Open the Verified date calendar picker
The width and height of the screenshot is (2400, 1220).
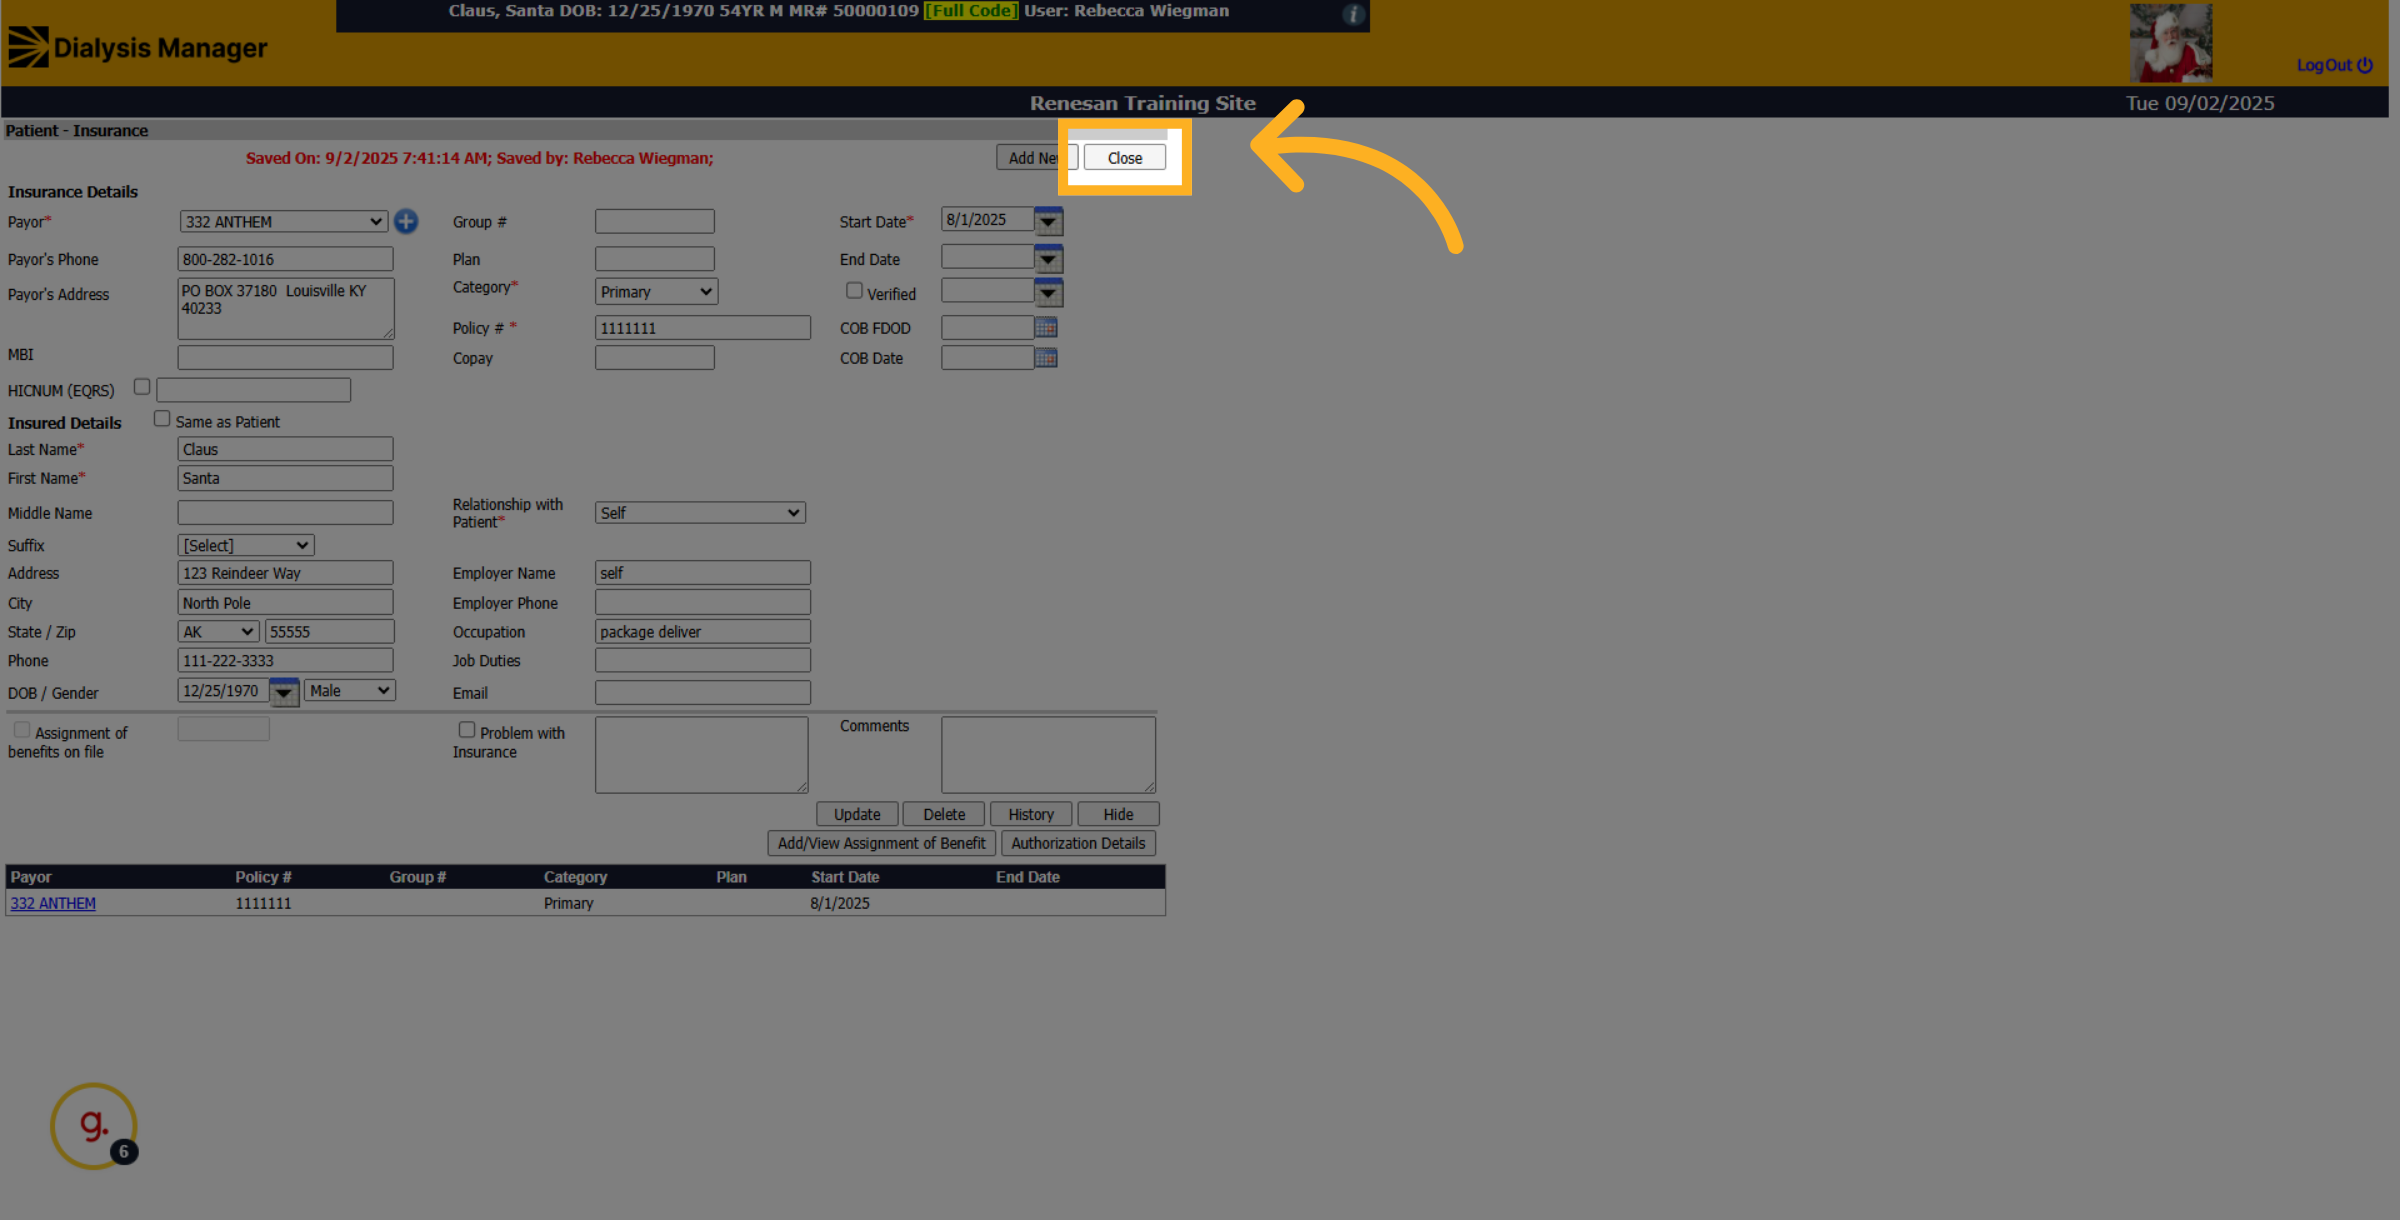[1048, 293]
